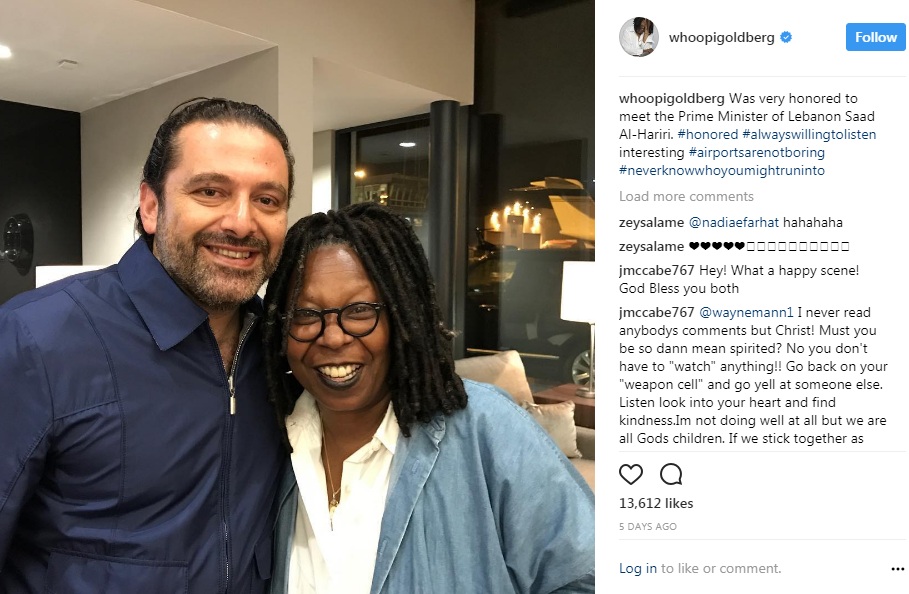Image resolution: width=909 pixels, height=594 pixels.
Task: Click the verified badge beside whoopigoldberg
Action: pos(786,37)
